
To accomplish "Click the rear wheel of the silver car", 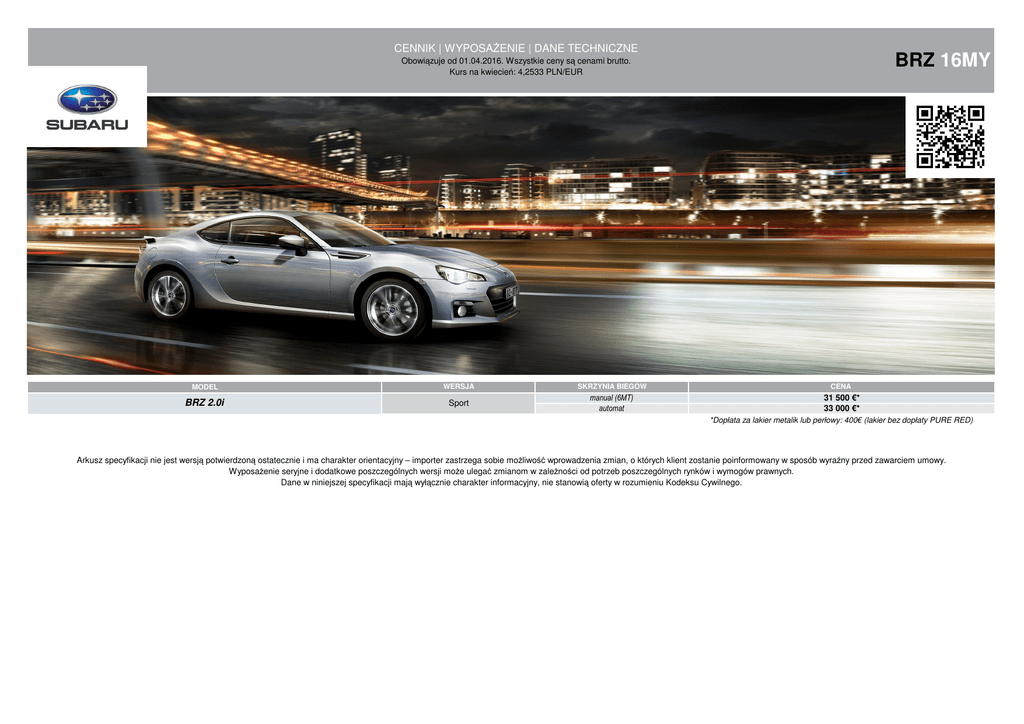I will (169, 294).
